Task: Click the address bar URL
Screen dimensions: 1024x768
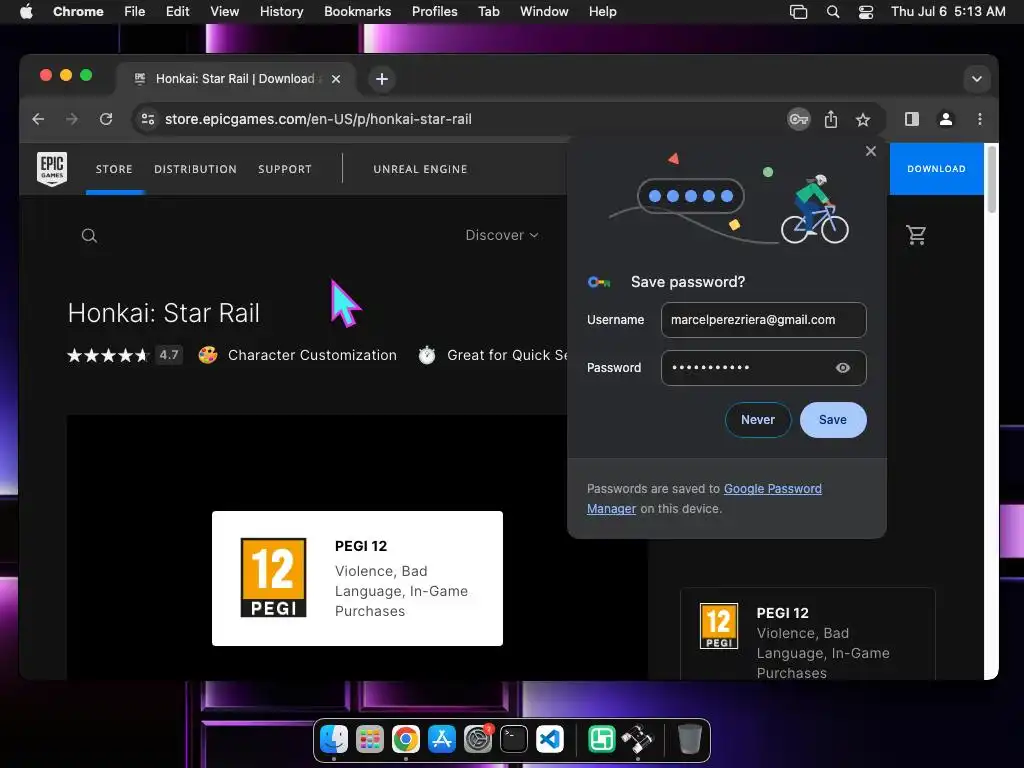Action: click(318, 119)
